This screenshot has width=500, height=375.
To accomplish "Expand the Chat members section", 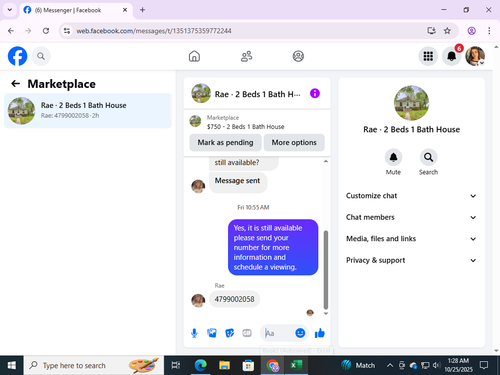I will point(411,217).
